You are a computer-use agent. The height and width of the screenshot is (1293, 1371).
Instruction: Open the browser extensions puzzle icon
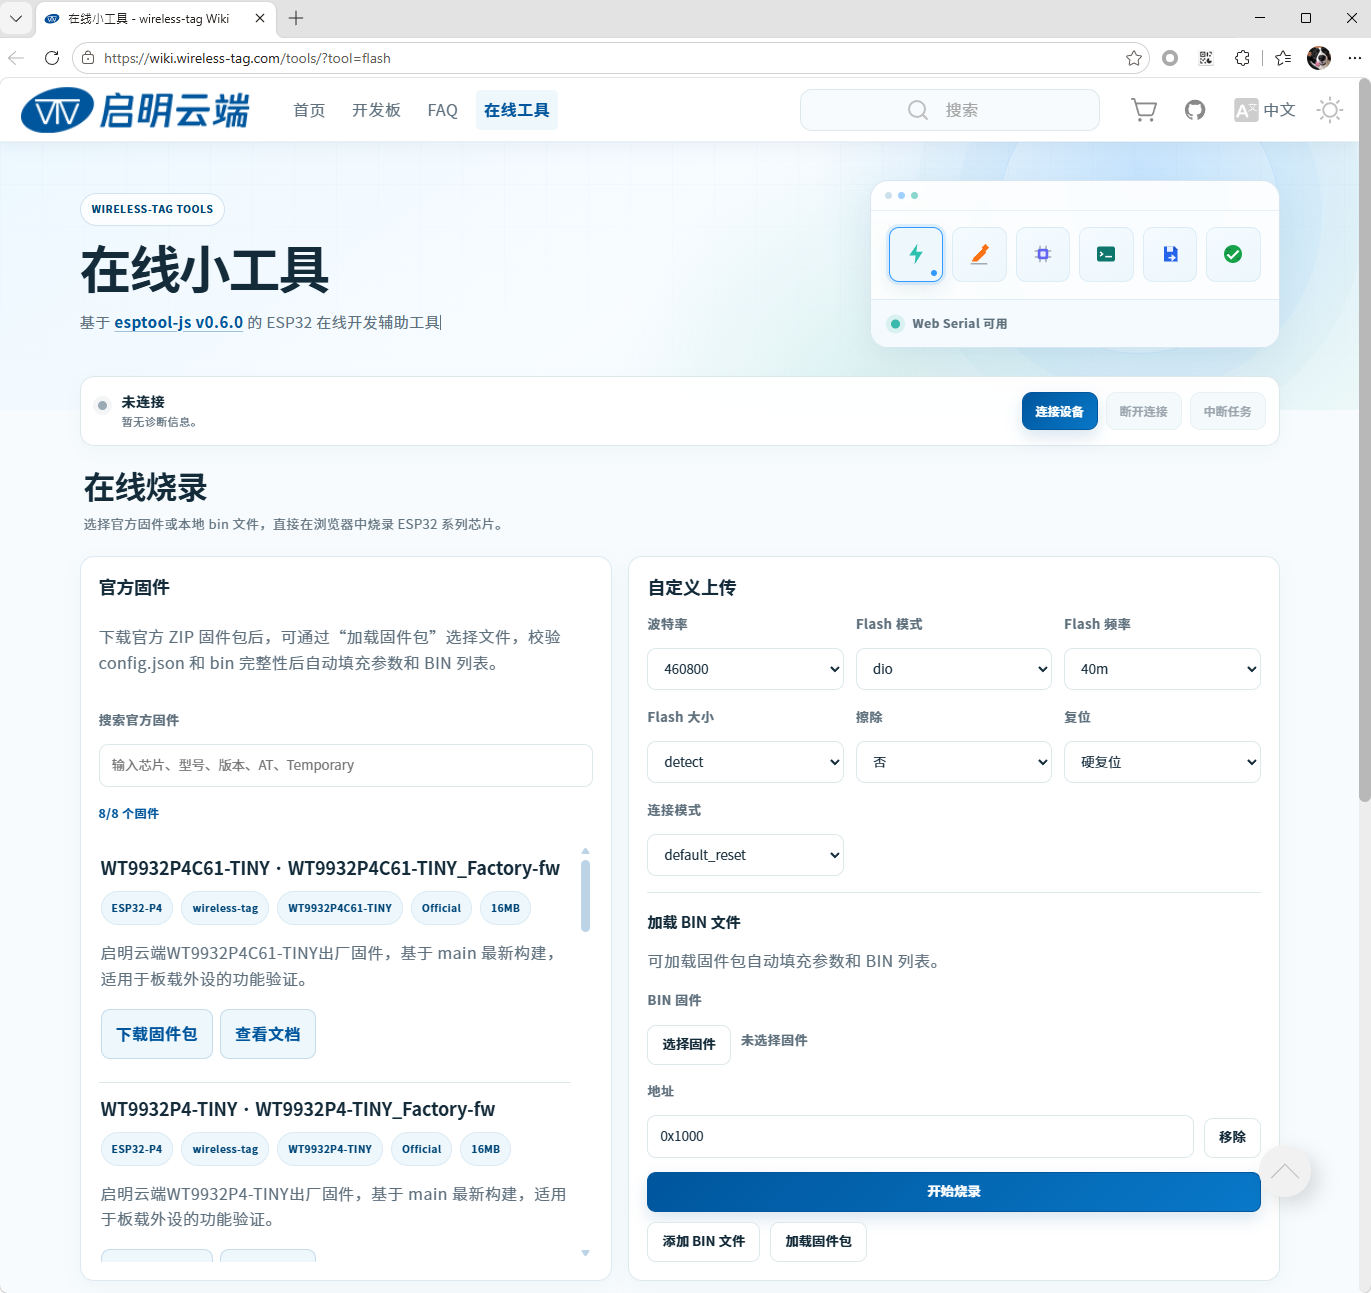pyautogui.click(x=1242, y=58)
